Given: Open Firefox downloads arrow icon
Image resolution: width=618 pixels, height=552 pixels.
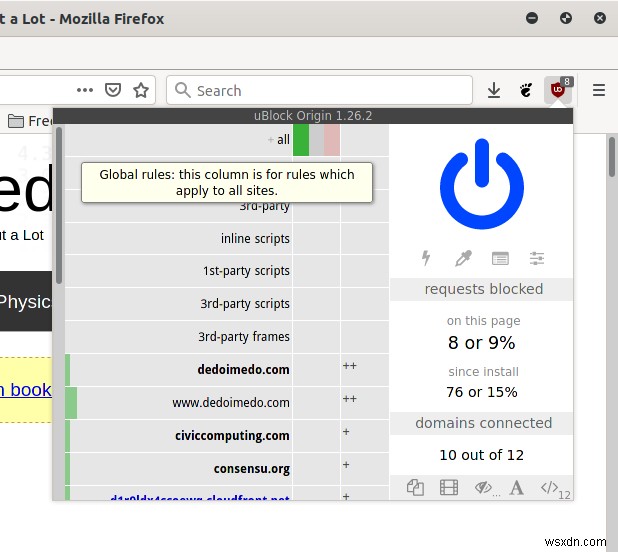Looking at the screenshot, I should [x=494, y=90].
